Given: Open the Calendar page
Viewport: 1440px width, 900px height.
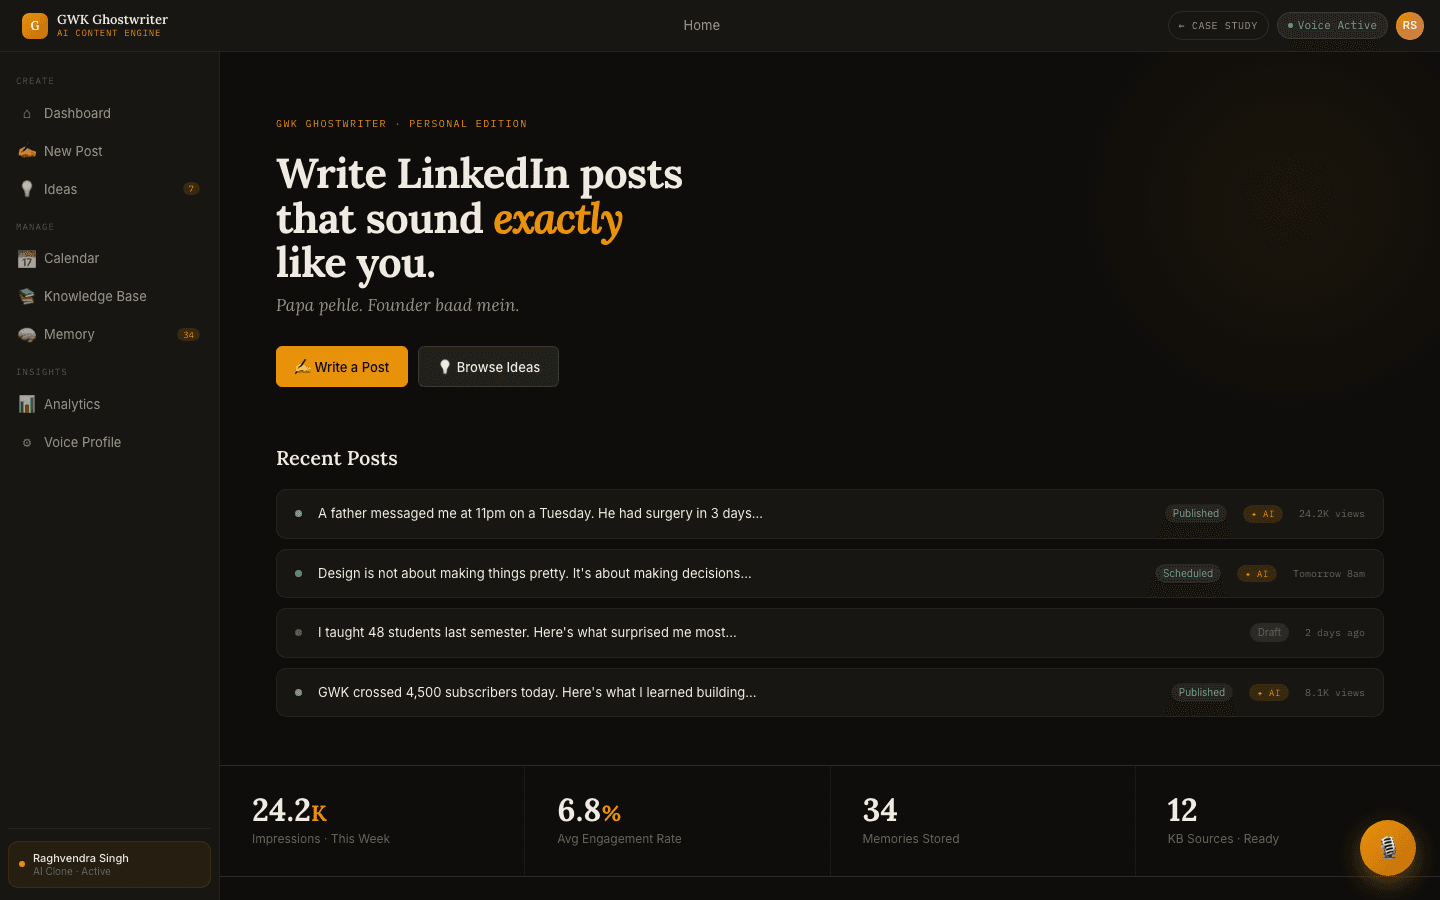Looking at the screenshot, I should 110,259.
